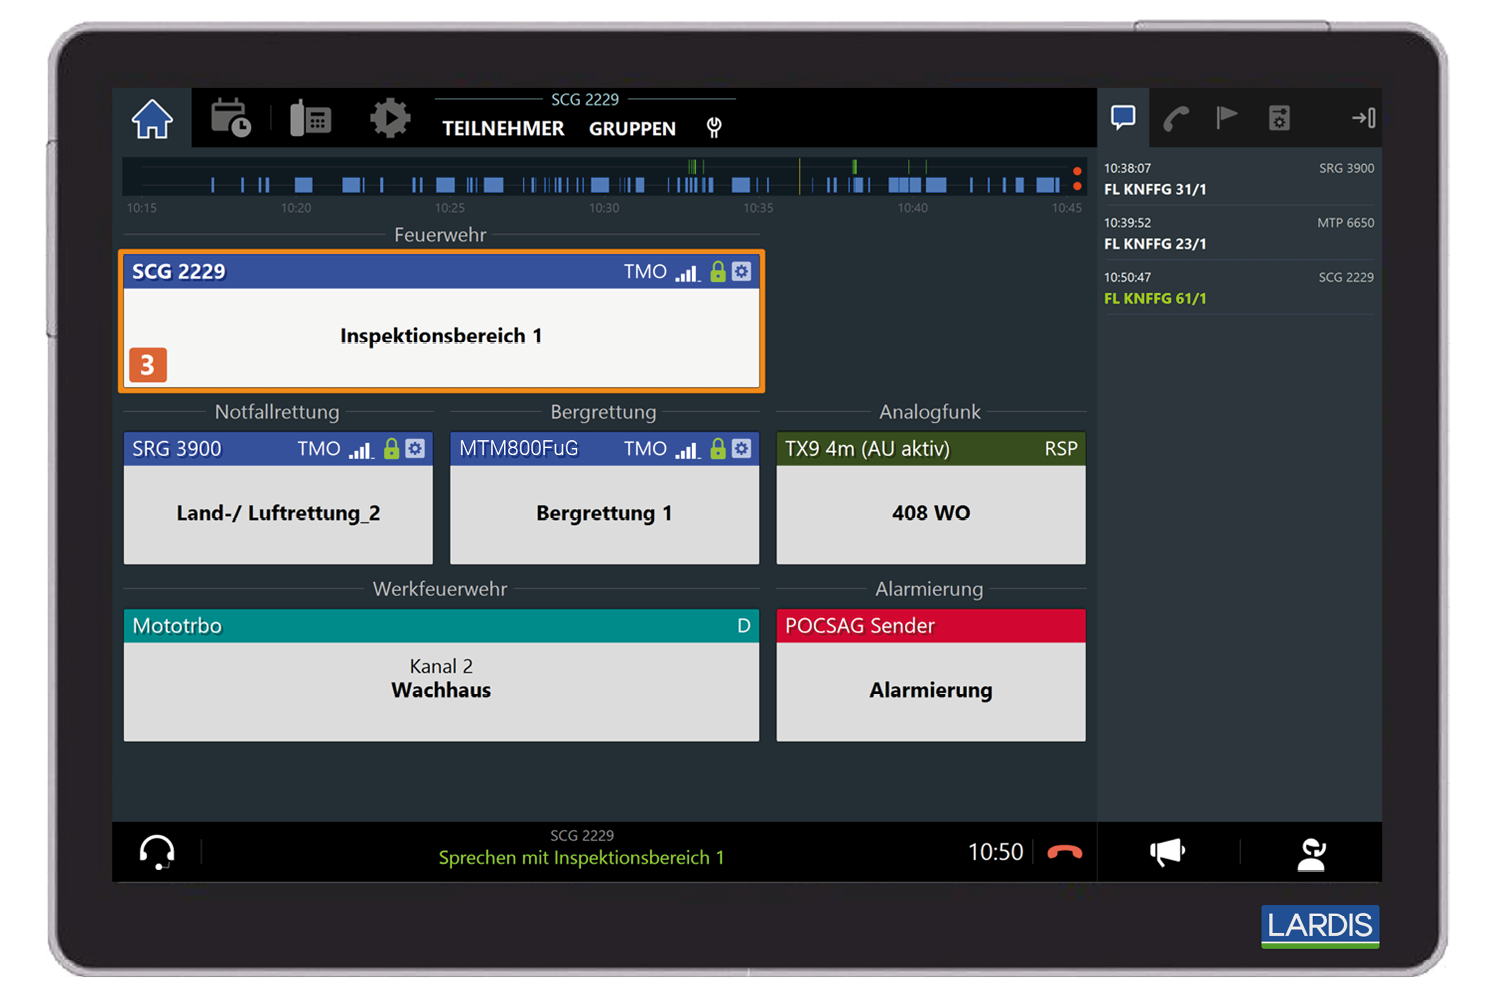Image resolution: width=1494 pixels, height=997 pixels.
Task: Click the megaphone announcement icon
Action: click(1167, 852)
